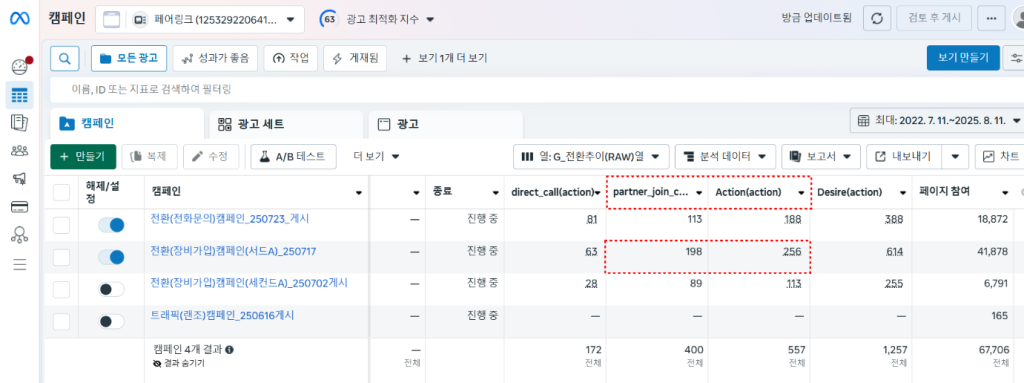Click the green 만들기 button
The height and width of the screenshot is (383, 1024).
click(83, 156)
